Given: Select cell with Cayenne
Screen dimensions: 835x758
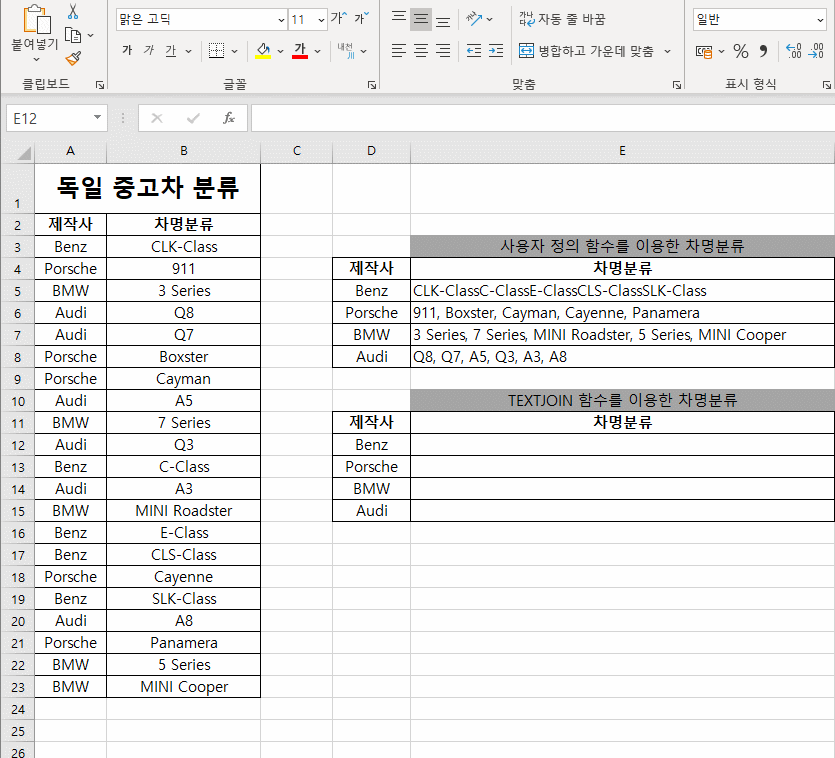Looking at the screenshot, I should click(184, 577).
